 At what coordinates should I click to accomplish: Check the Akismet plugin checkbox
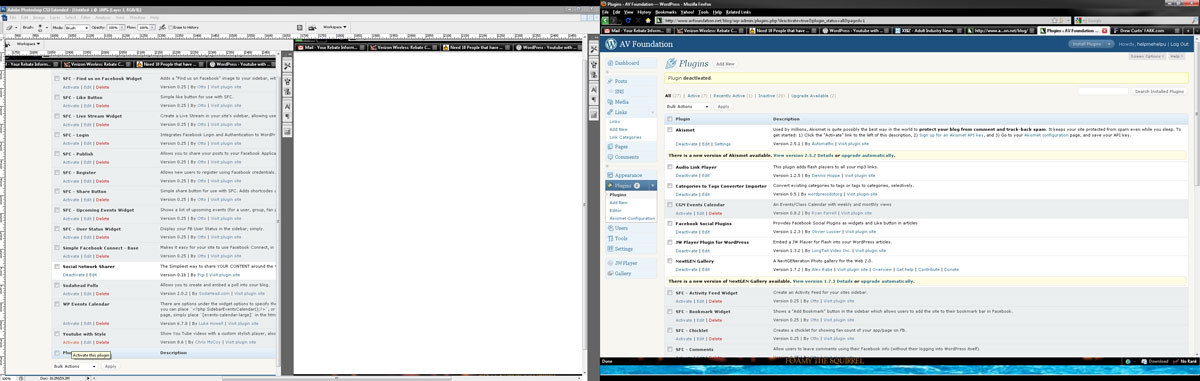click(670, 130)
